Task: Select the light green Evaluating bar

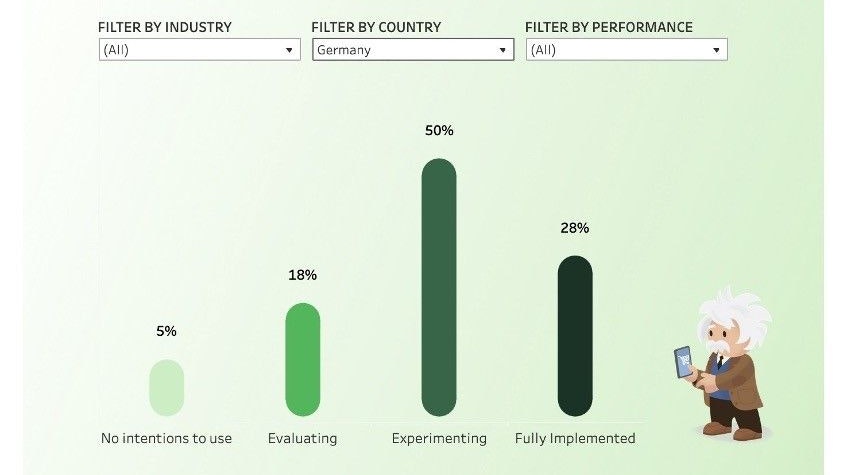Action: (302, 359)
